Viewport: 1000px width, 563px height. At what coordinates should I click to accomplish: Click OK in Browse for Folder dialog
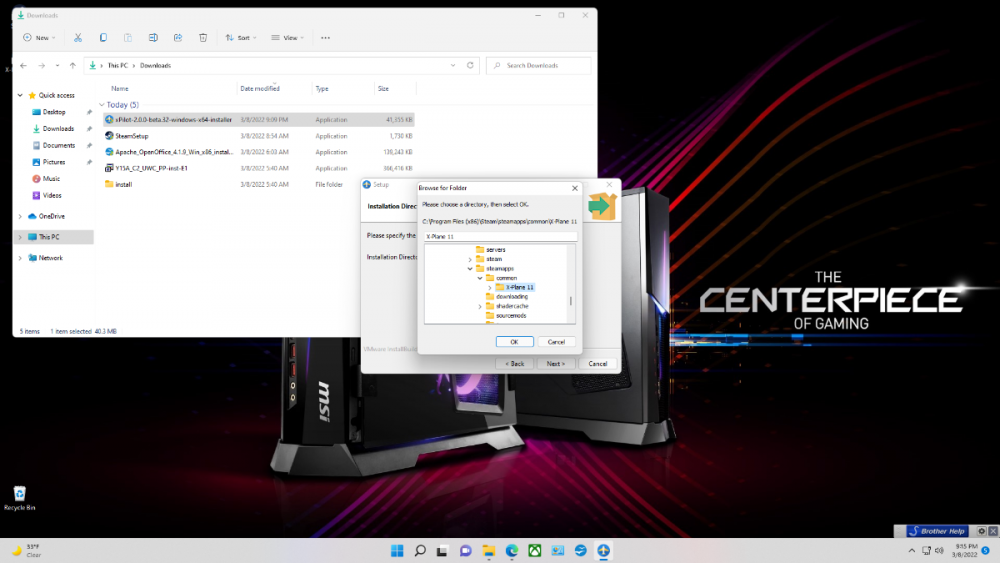[x=514, y=342]
